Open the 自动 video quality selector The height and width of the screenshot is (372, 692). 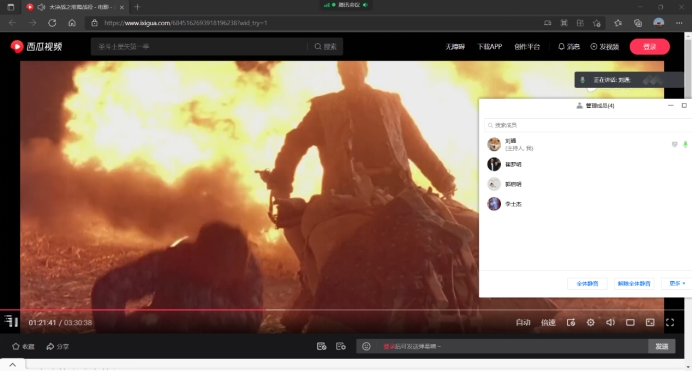(523, 323)
